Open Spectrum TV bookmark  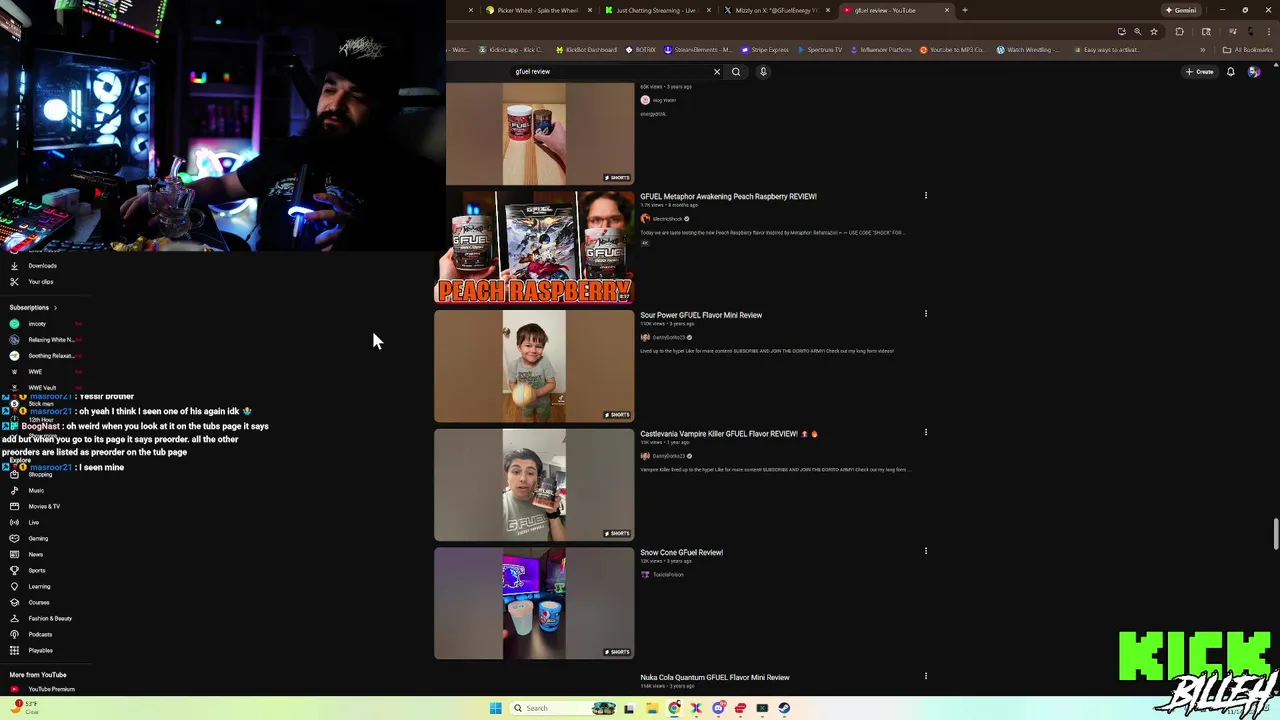(x=820, y=50)
